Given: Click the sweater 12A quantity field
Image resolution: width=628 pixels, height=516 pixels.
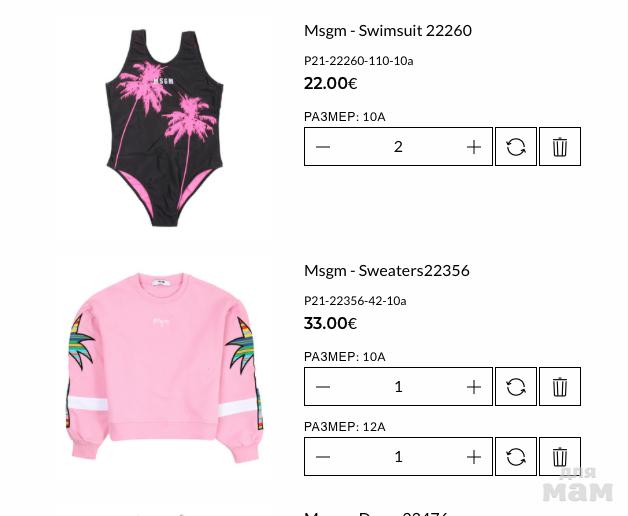Looking at the screenshot, I should tap(398, 457).
